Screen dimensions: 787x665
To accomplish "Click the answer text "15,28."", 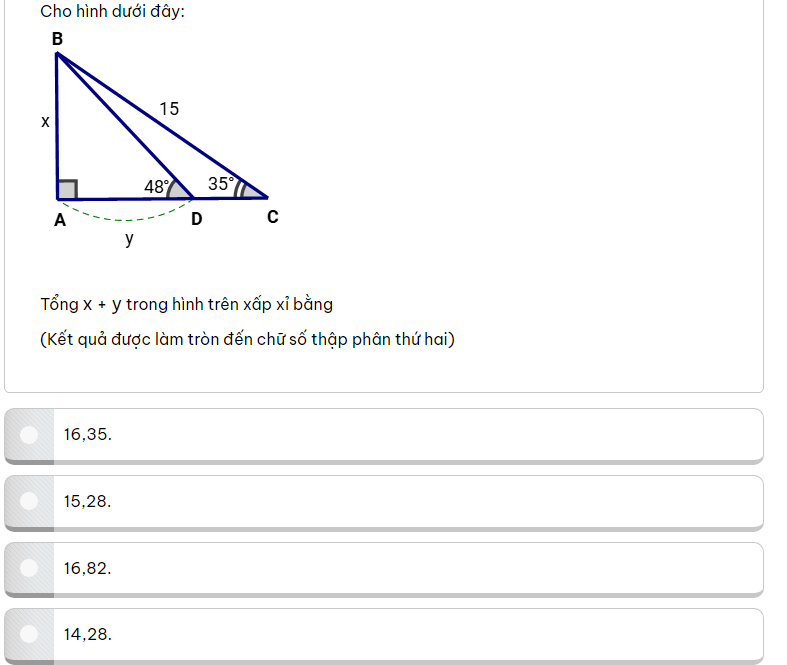I will 88,501.
